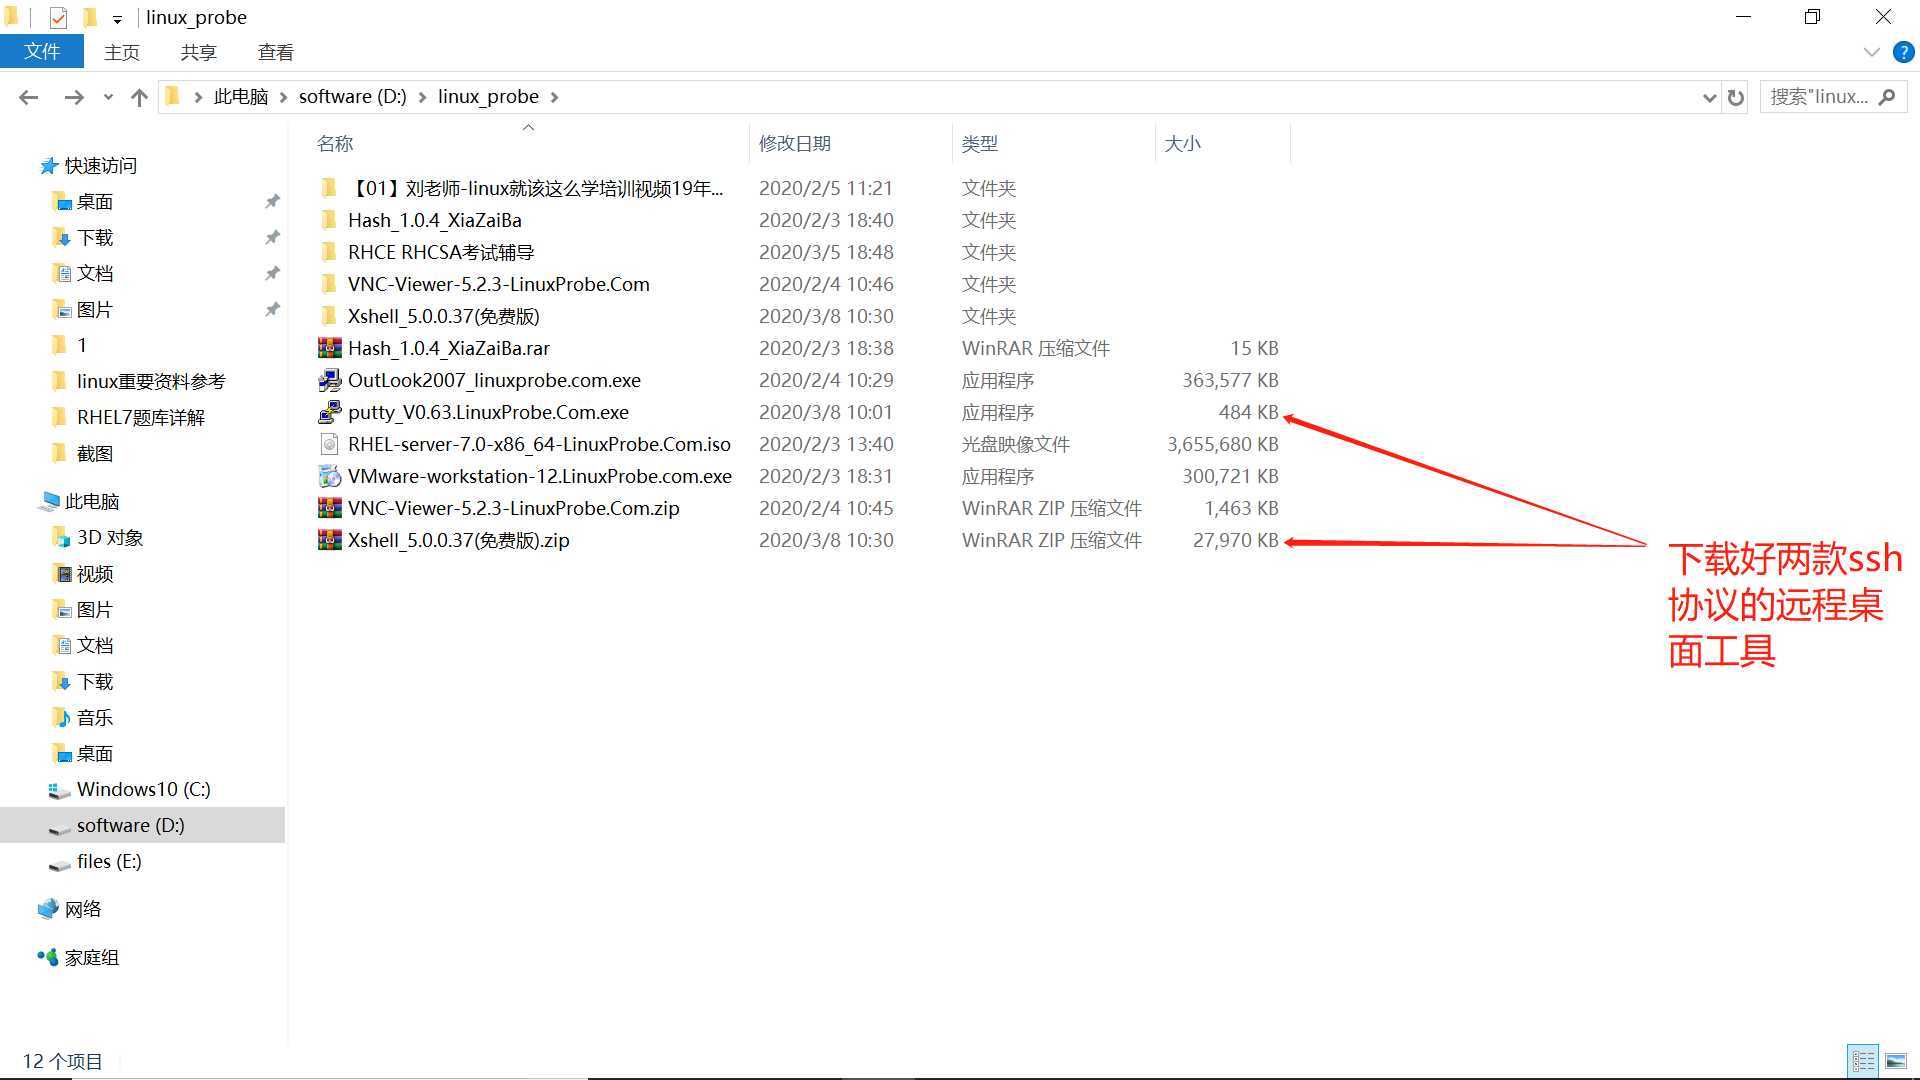Open 视频 under This PC
This screenshot has height=1080, width=1920.
[x=95, y=574]
